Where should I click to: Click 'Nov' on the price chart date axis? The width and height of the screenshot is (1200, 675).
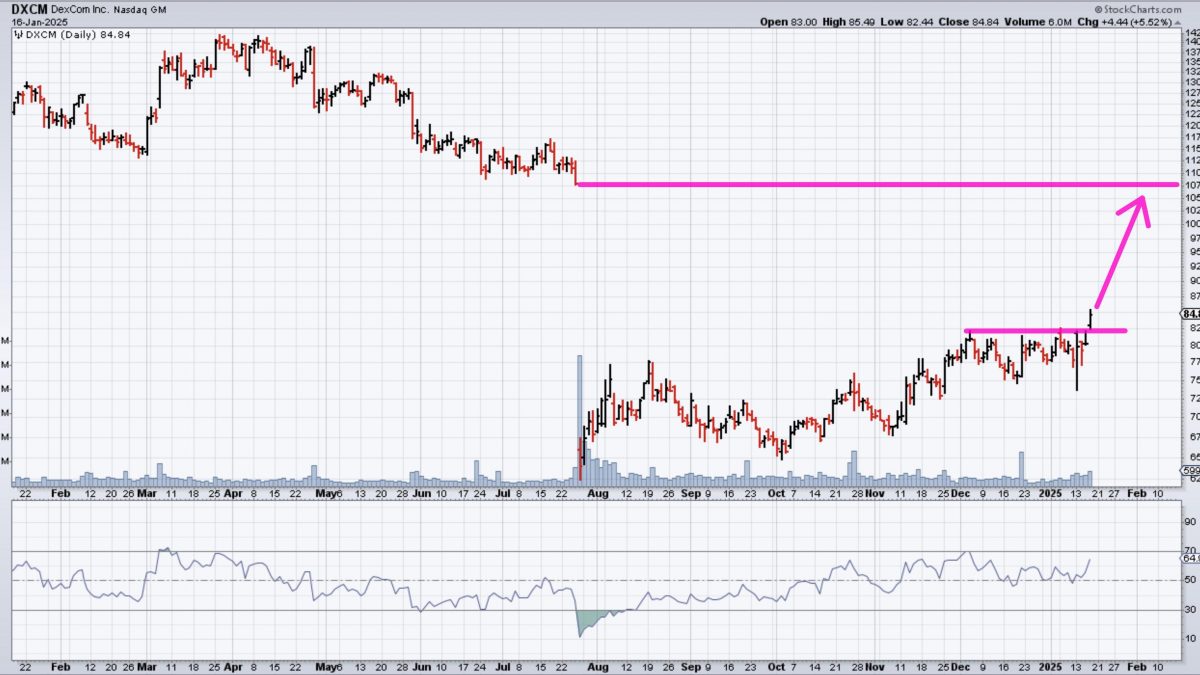tap(875, 494)
